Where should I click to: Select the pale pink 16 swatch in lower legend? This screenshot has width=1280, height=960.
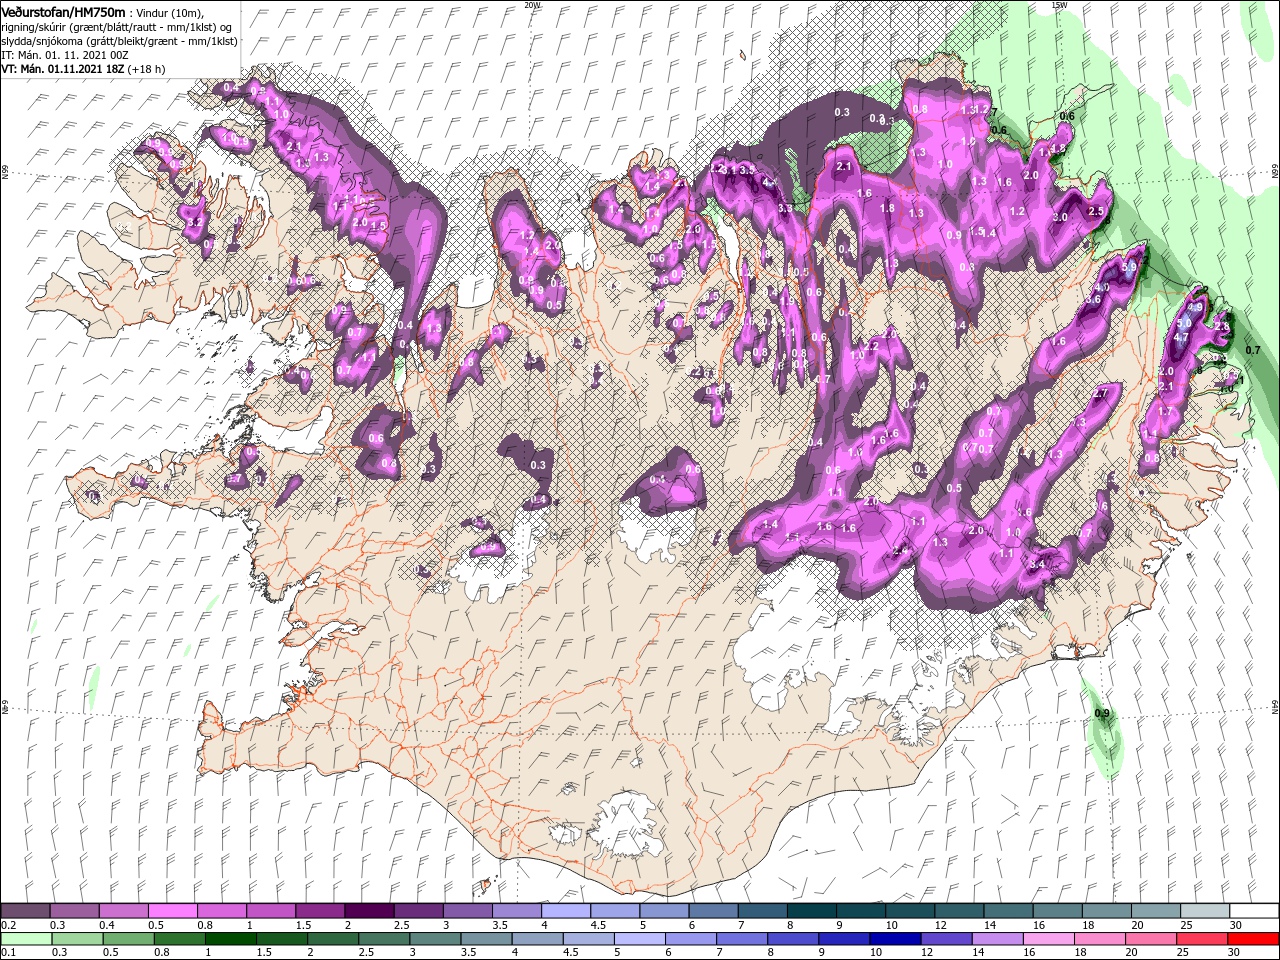click(1049, 938)
